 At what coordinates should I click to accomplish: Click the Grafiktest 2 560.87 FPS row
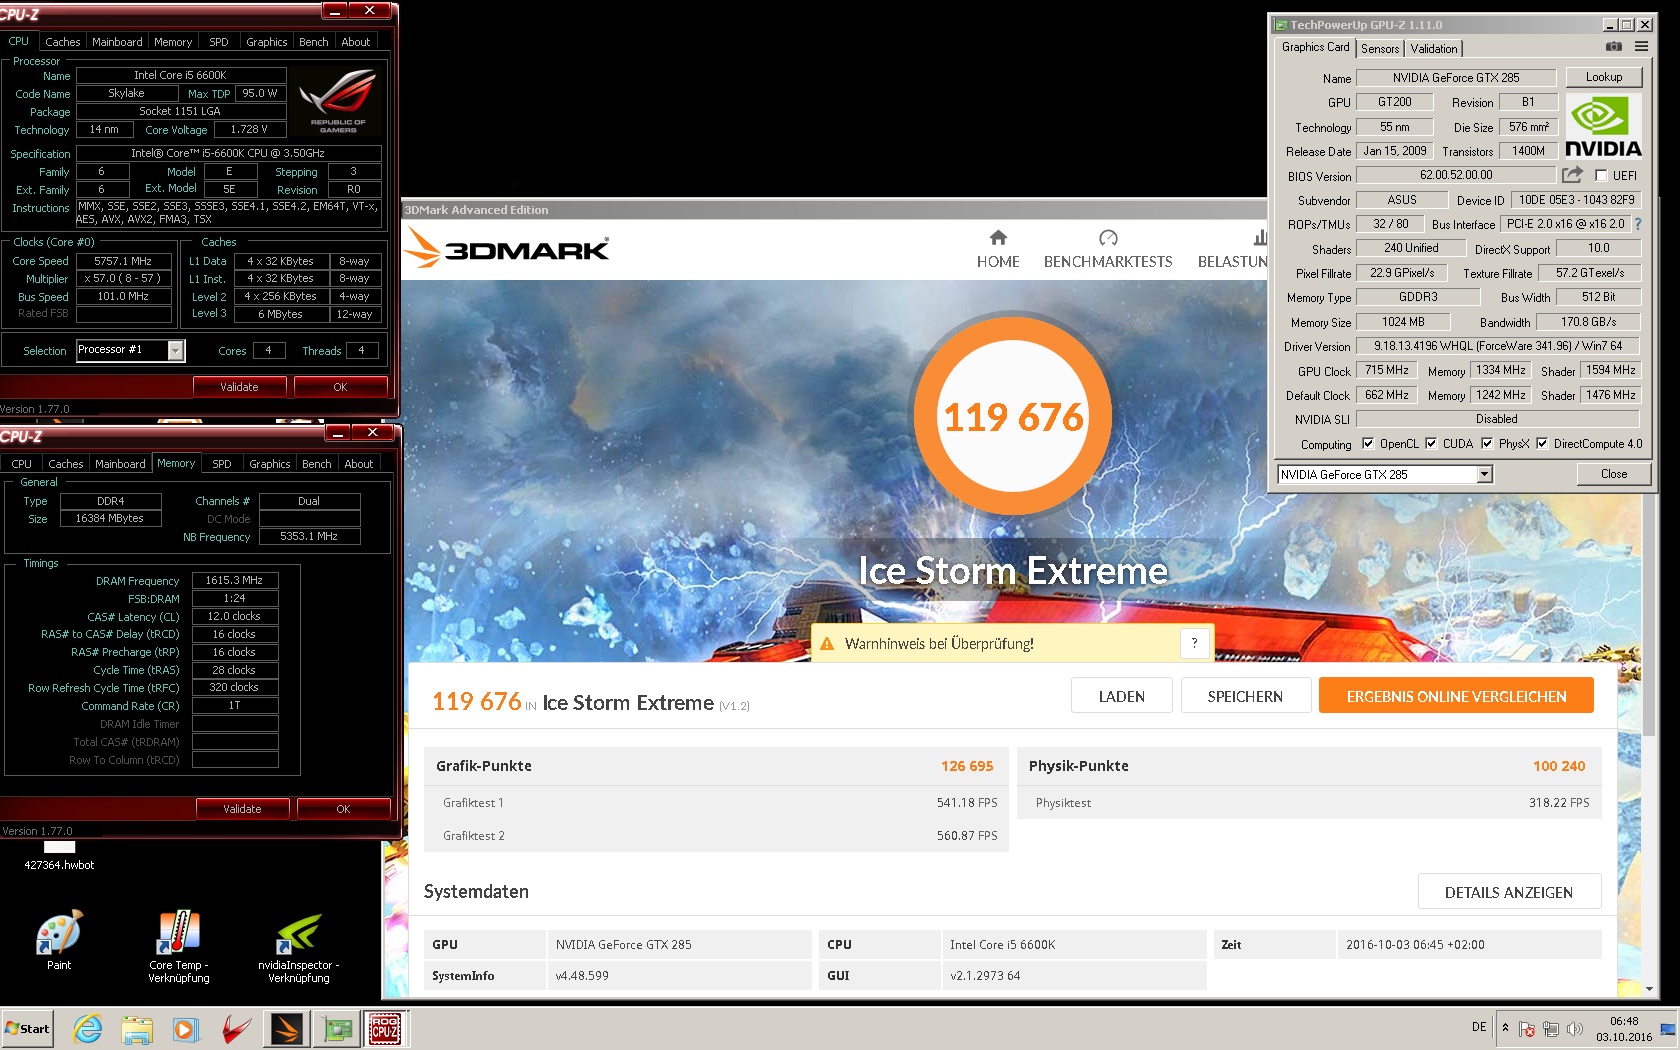[716, 836]
